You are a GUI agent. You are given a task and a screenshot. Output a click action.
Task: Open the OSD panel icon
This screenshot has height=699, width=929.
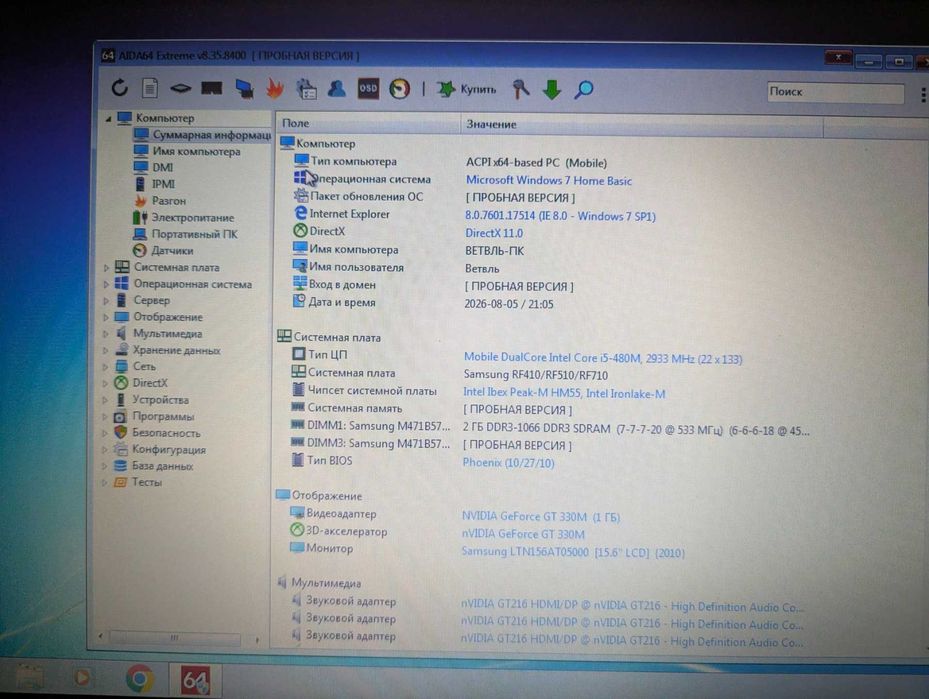pos(368,89)
